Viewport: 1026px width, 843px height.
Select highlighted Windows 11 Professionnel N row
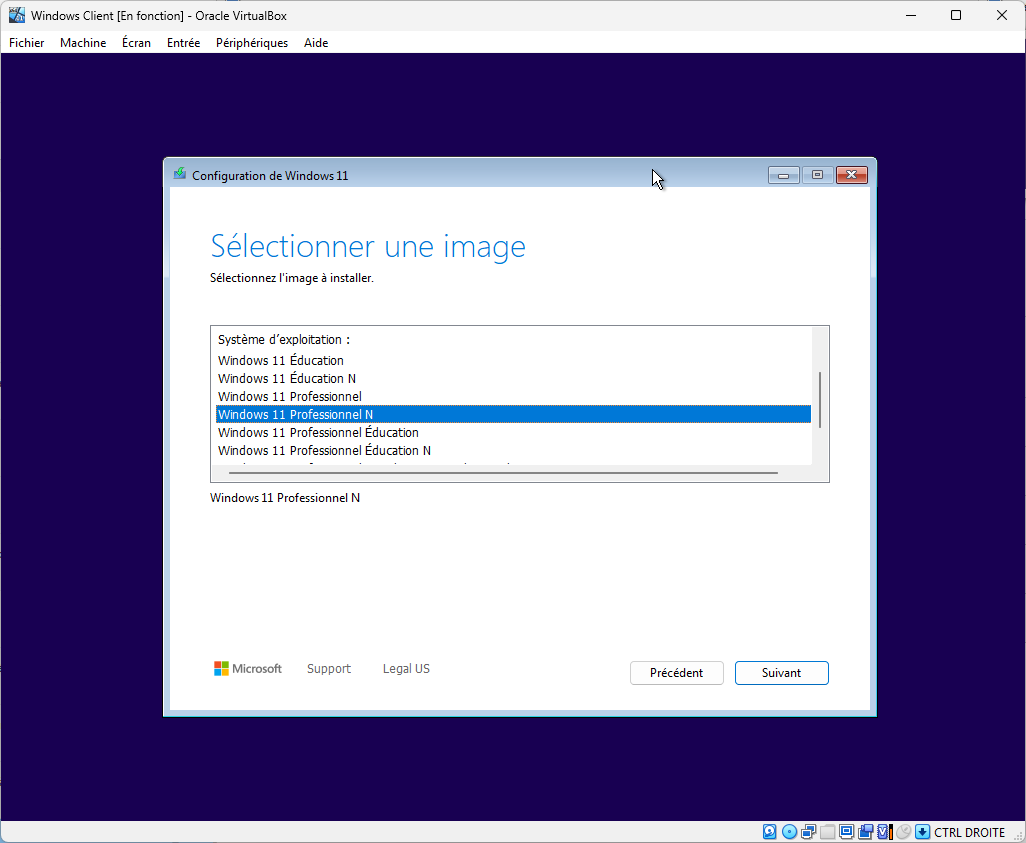tap(514, 414)
